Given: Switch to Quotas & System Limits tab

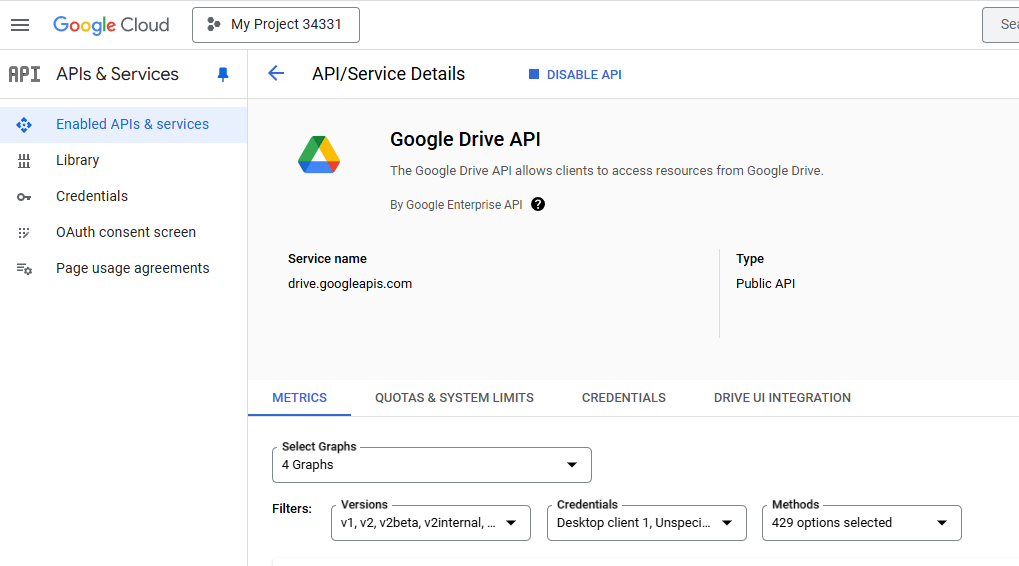Looking at the screenshot, I should point(454,398).
